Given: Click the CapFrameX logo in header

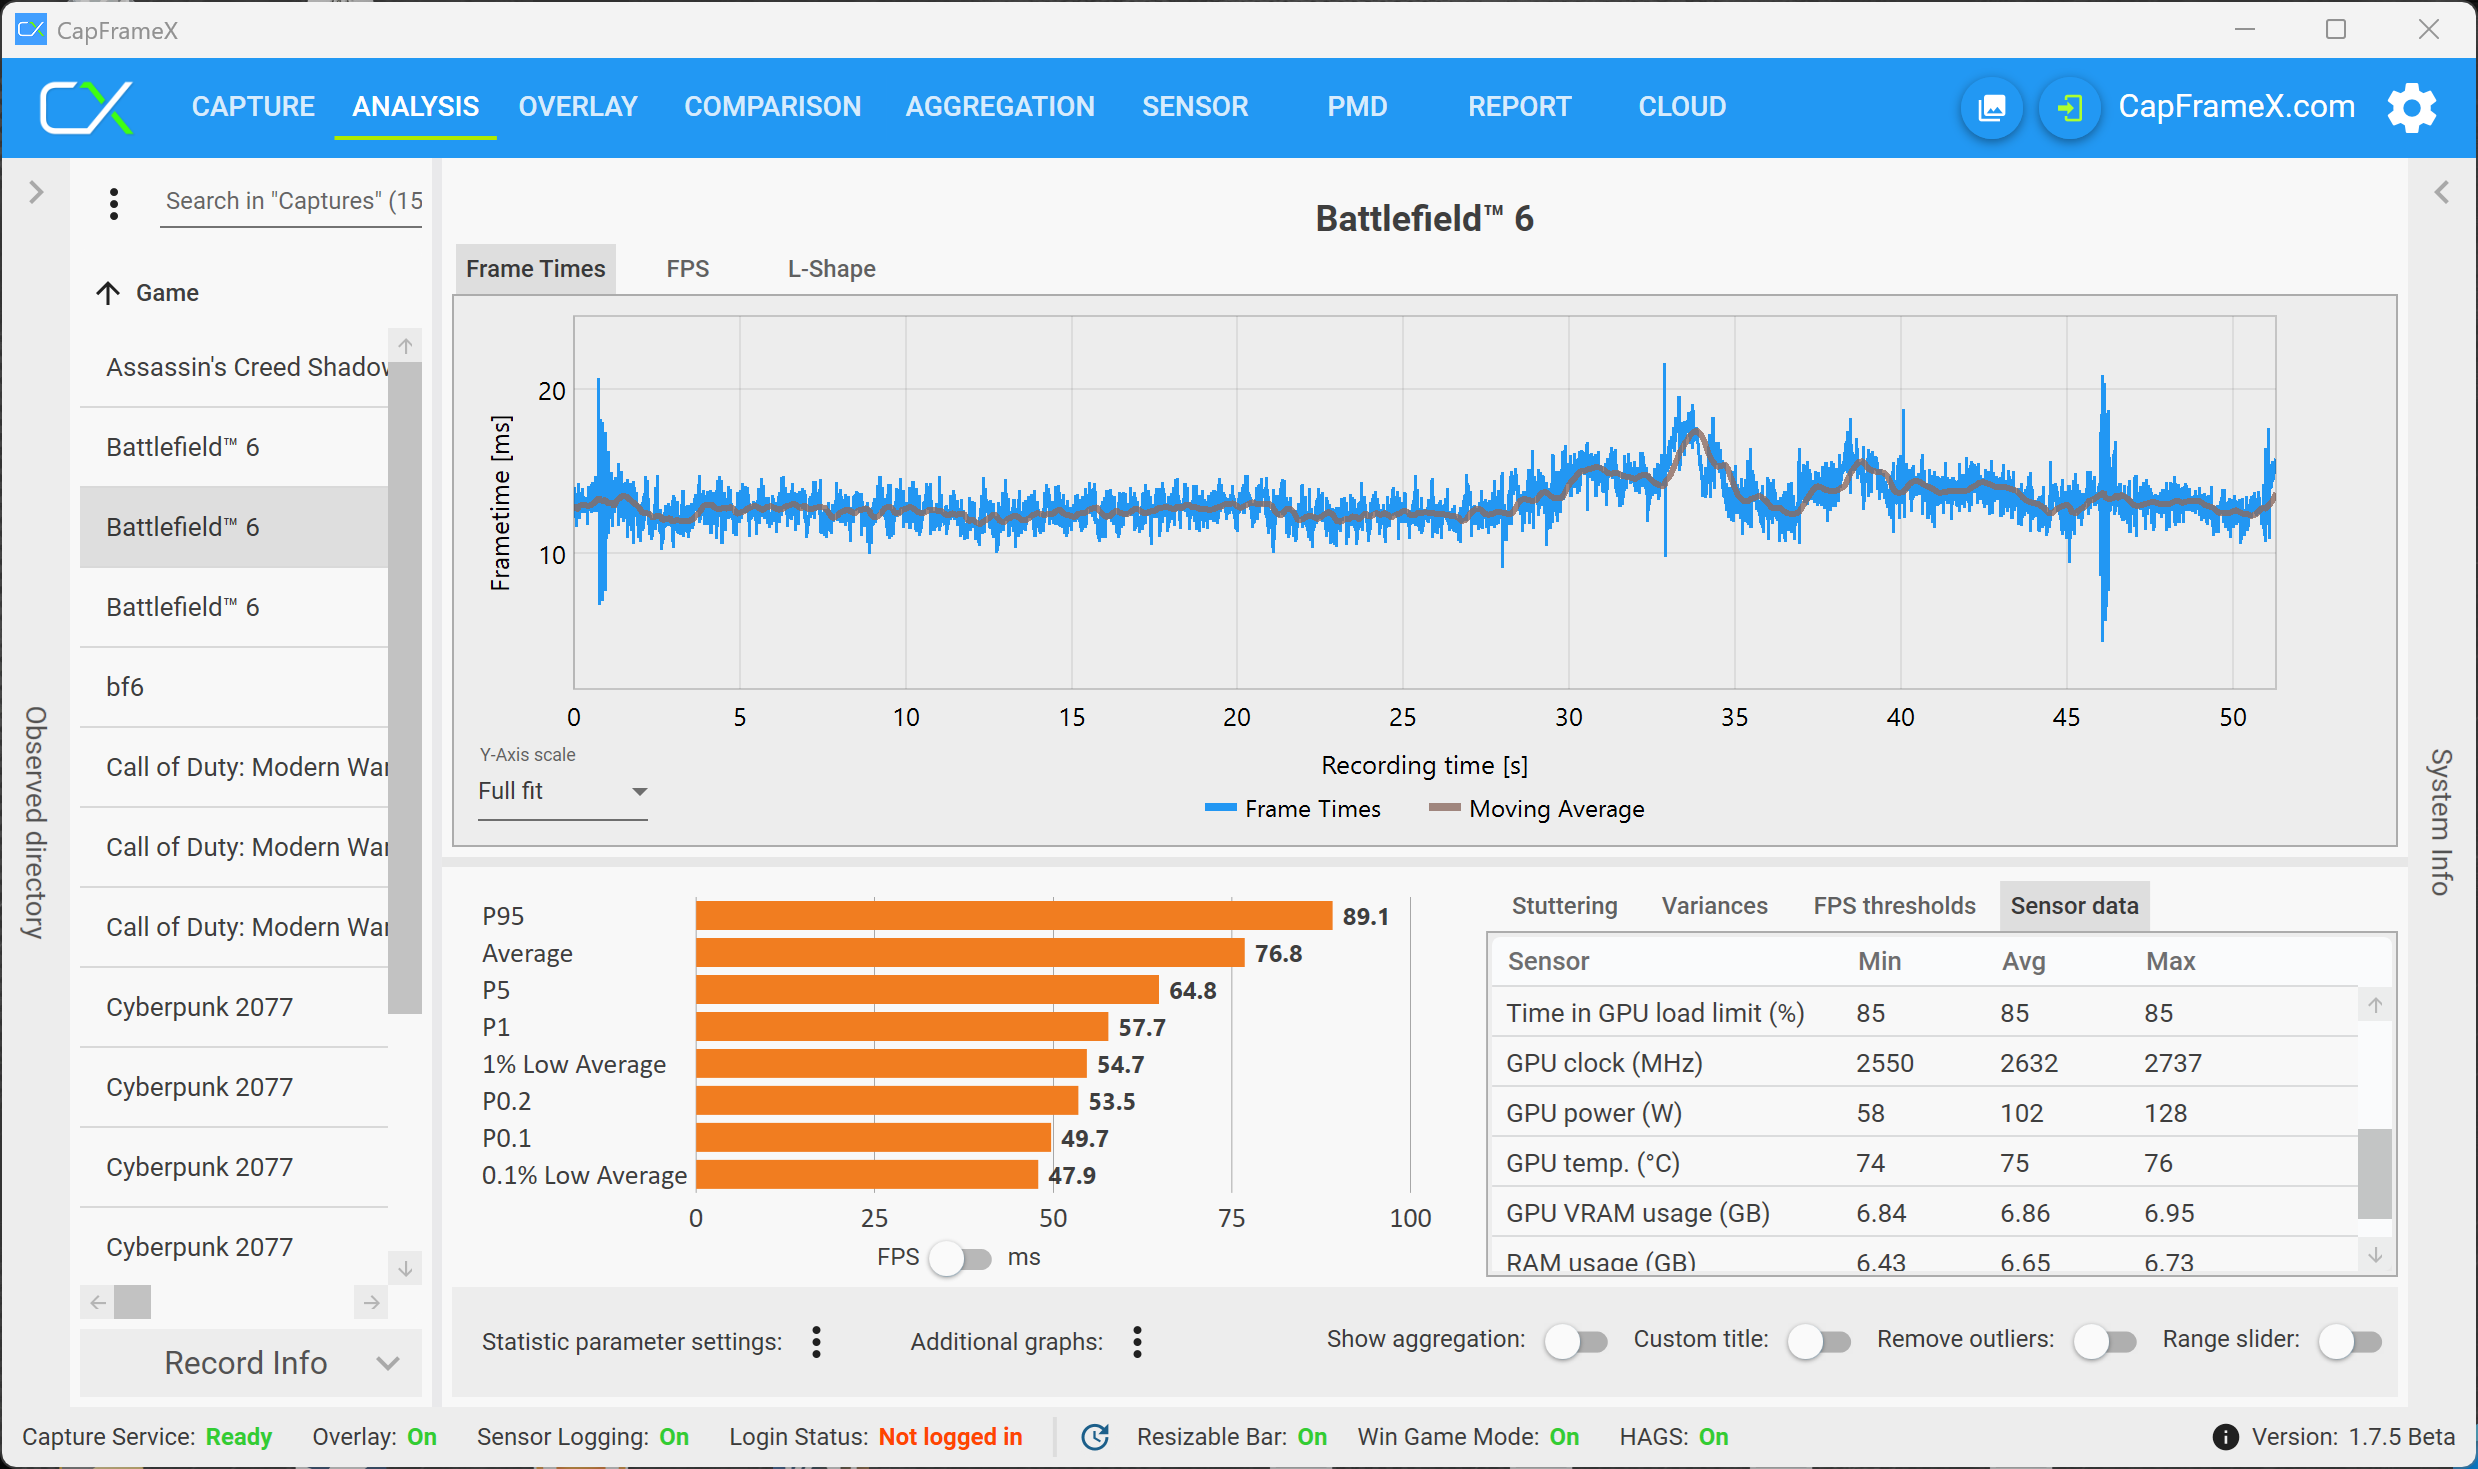Looking at the screenshot, I should pyautogui.click(x=86, y=107).
